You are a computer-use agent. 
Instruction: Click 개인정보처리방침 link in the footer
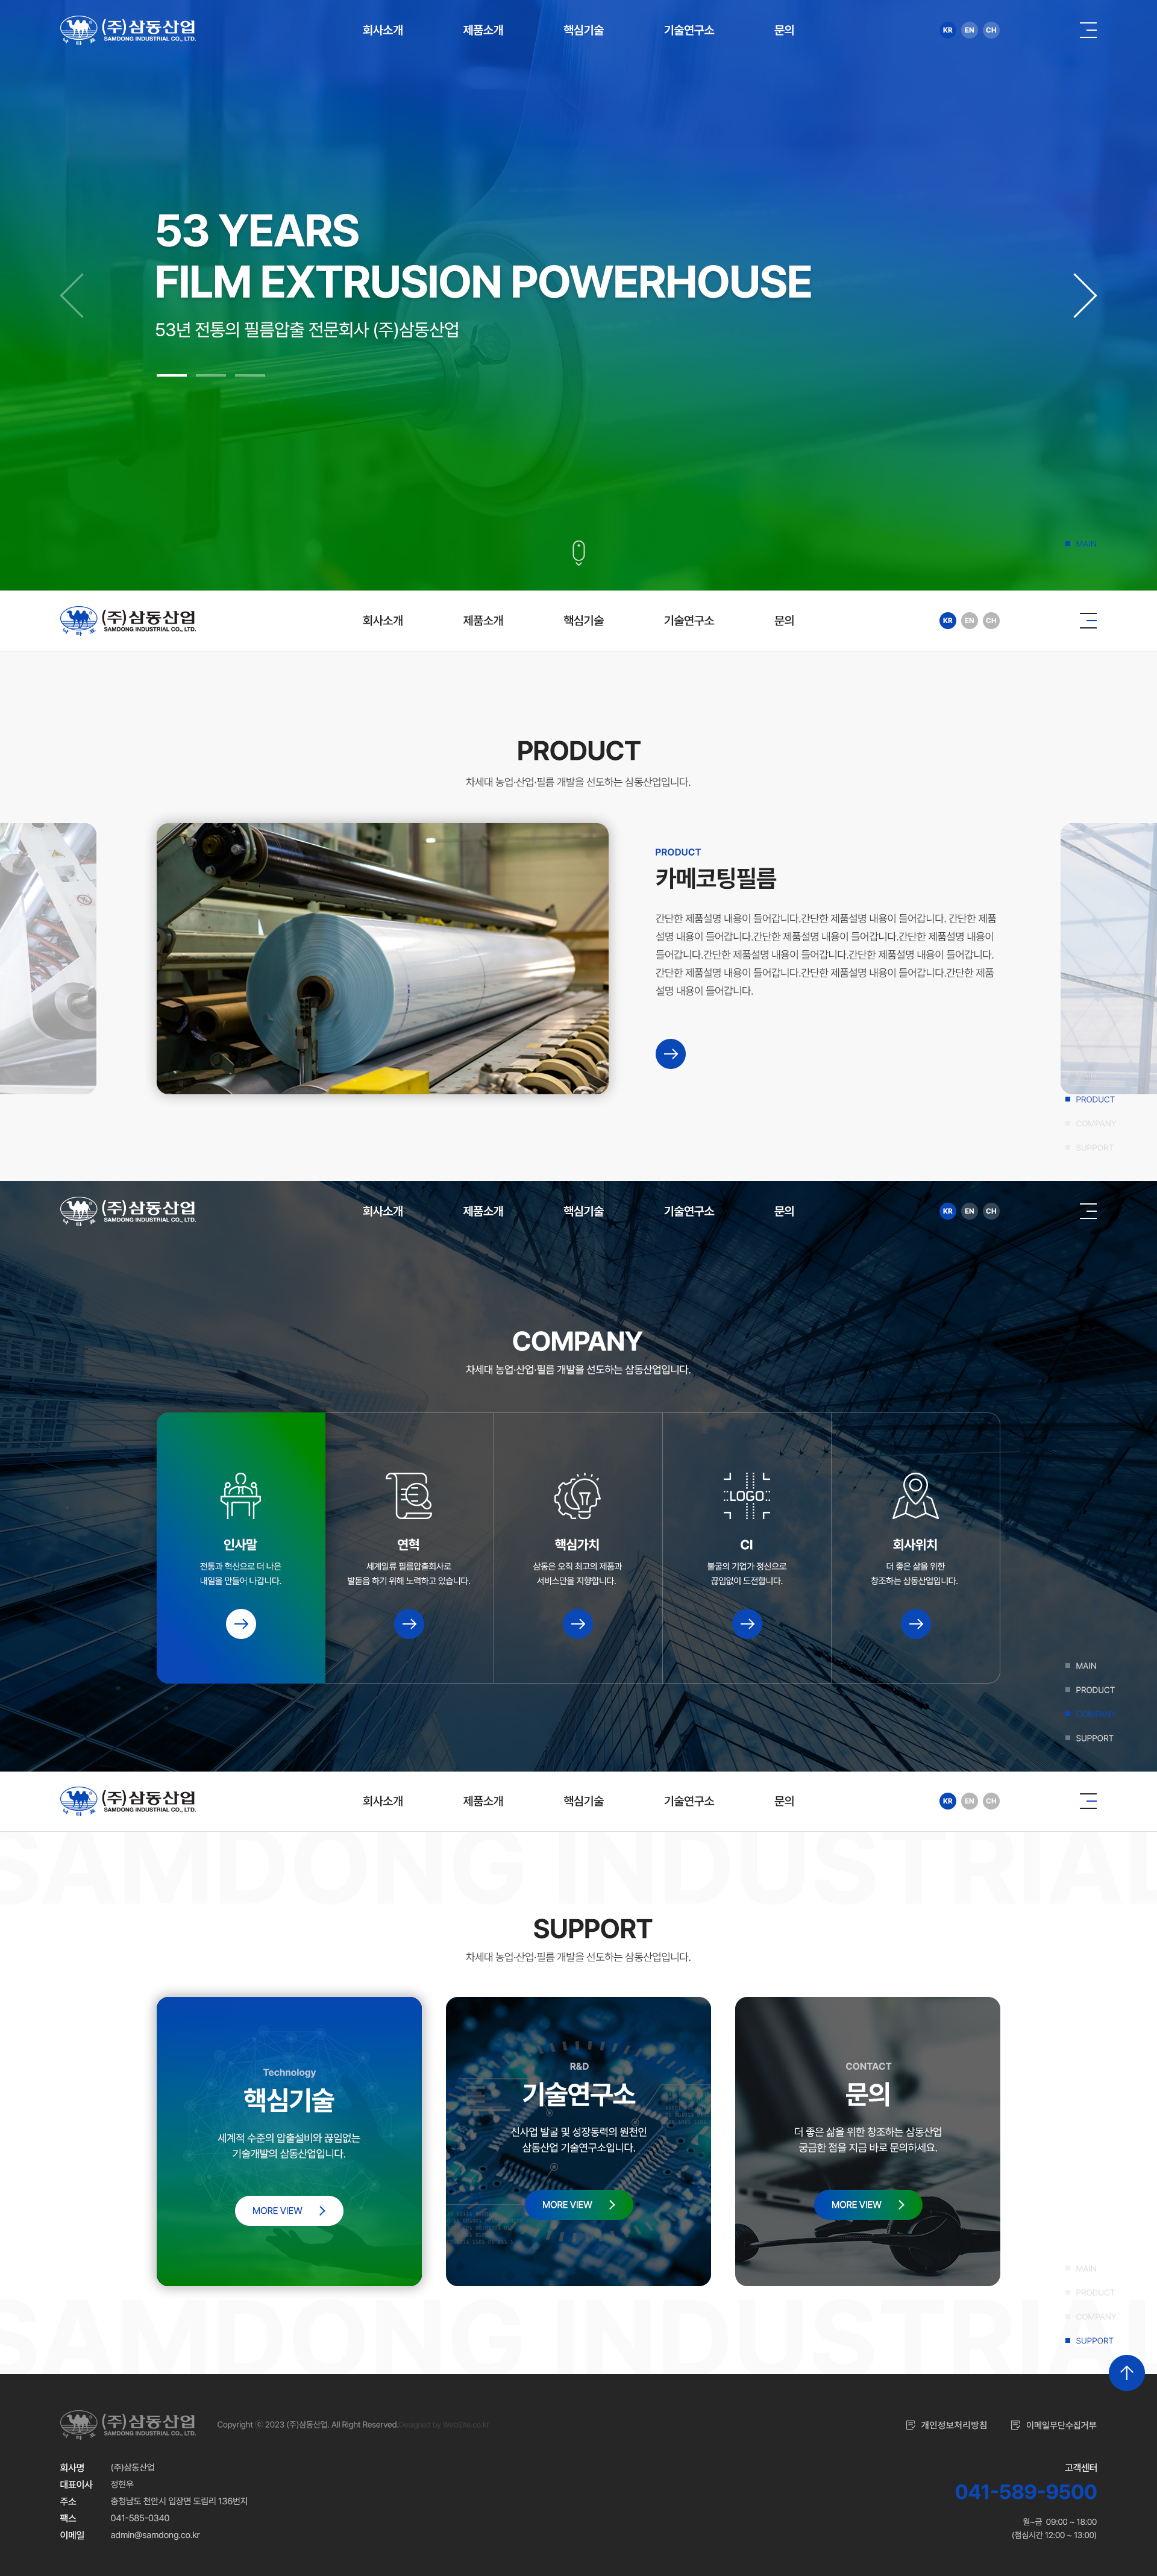tap(946, 2425)
